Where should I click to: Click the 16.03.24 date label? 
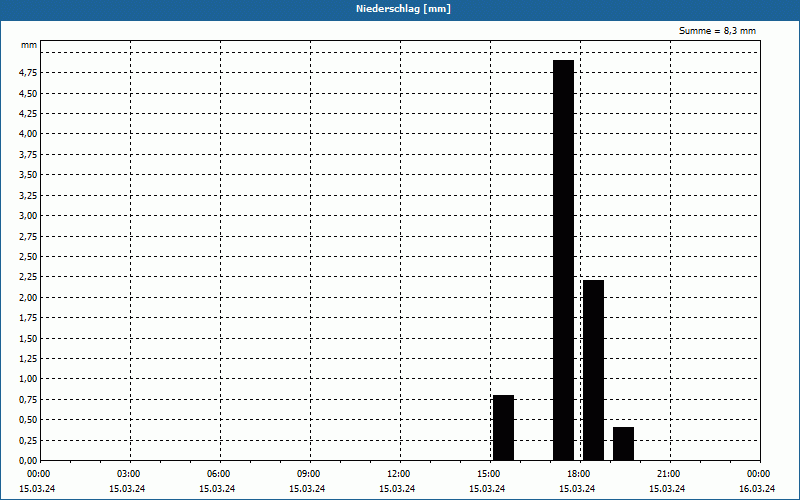tap(757, 489)
